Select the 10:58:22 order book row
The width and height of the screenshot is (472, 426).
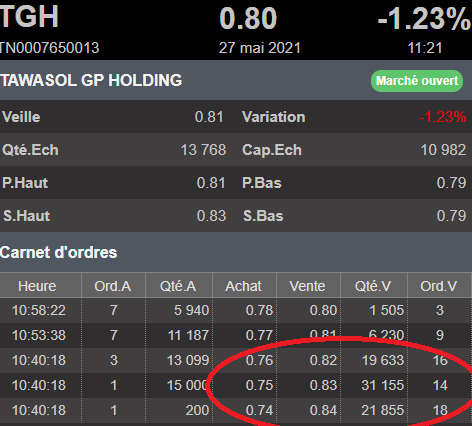pos(236,310)
